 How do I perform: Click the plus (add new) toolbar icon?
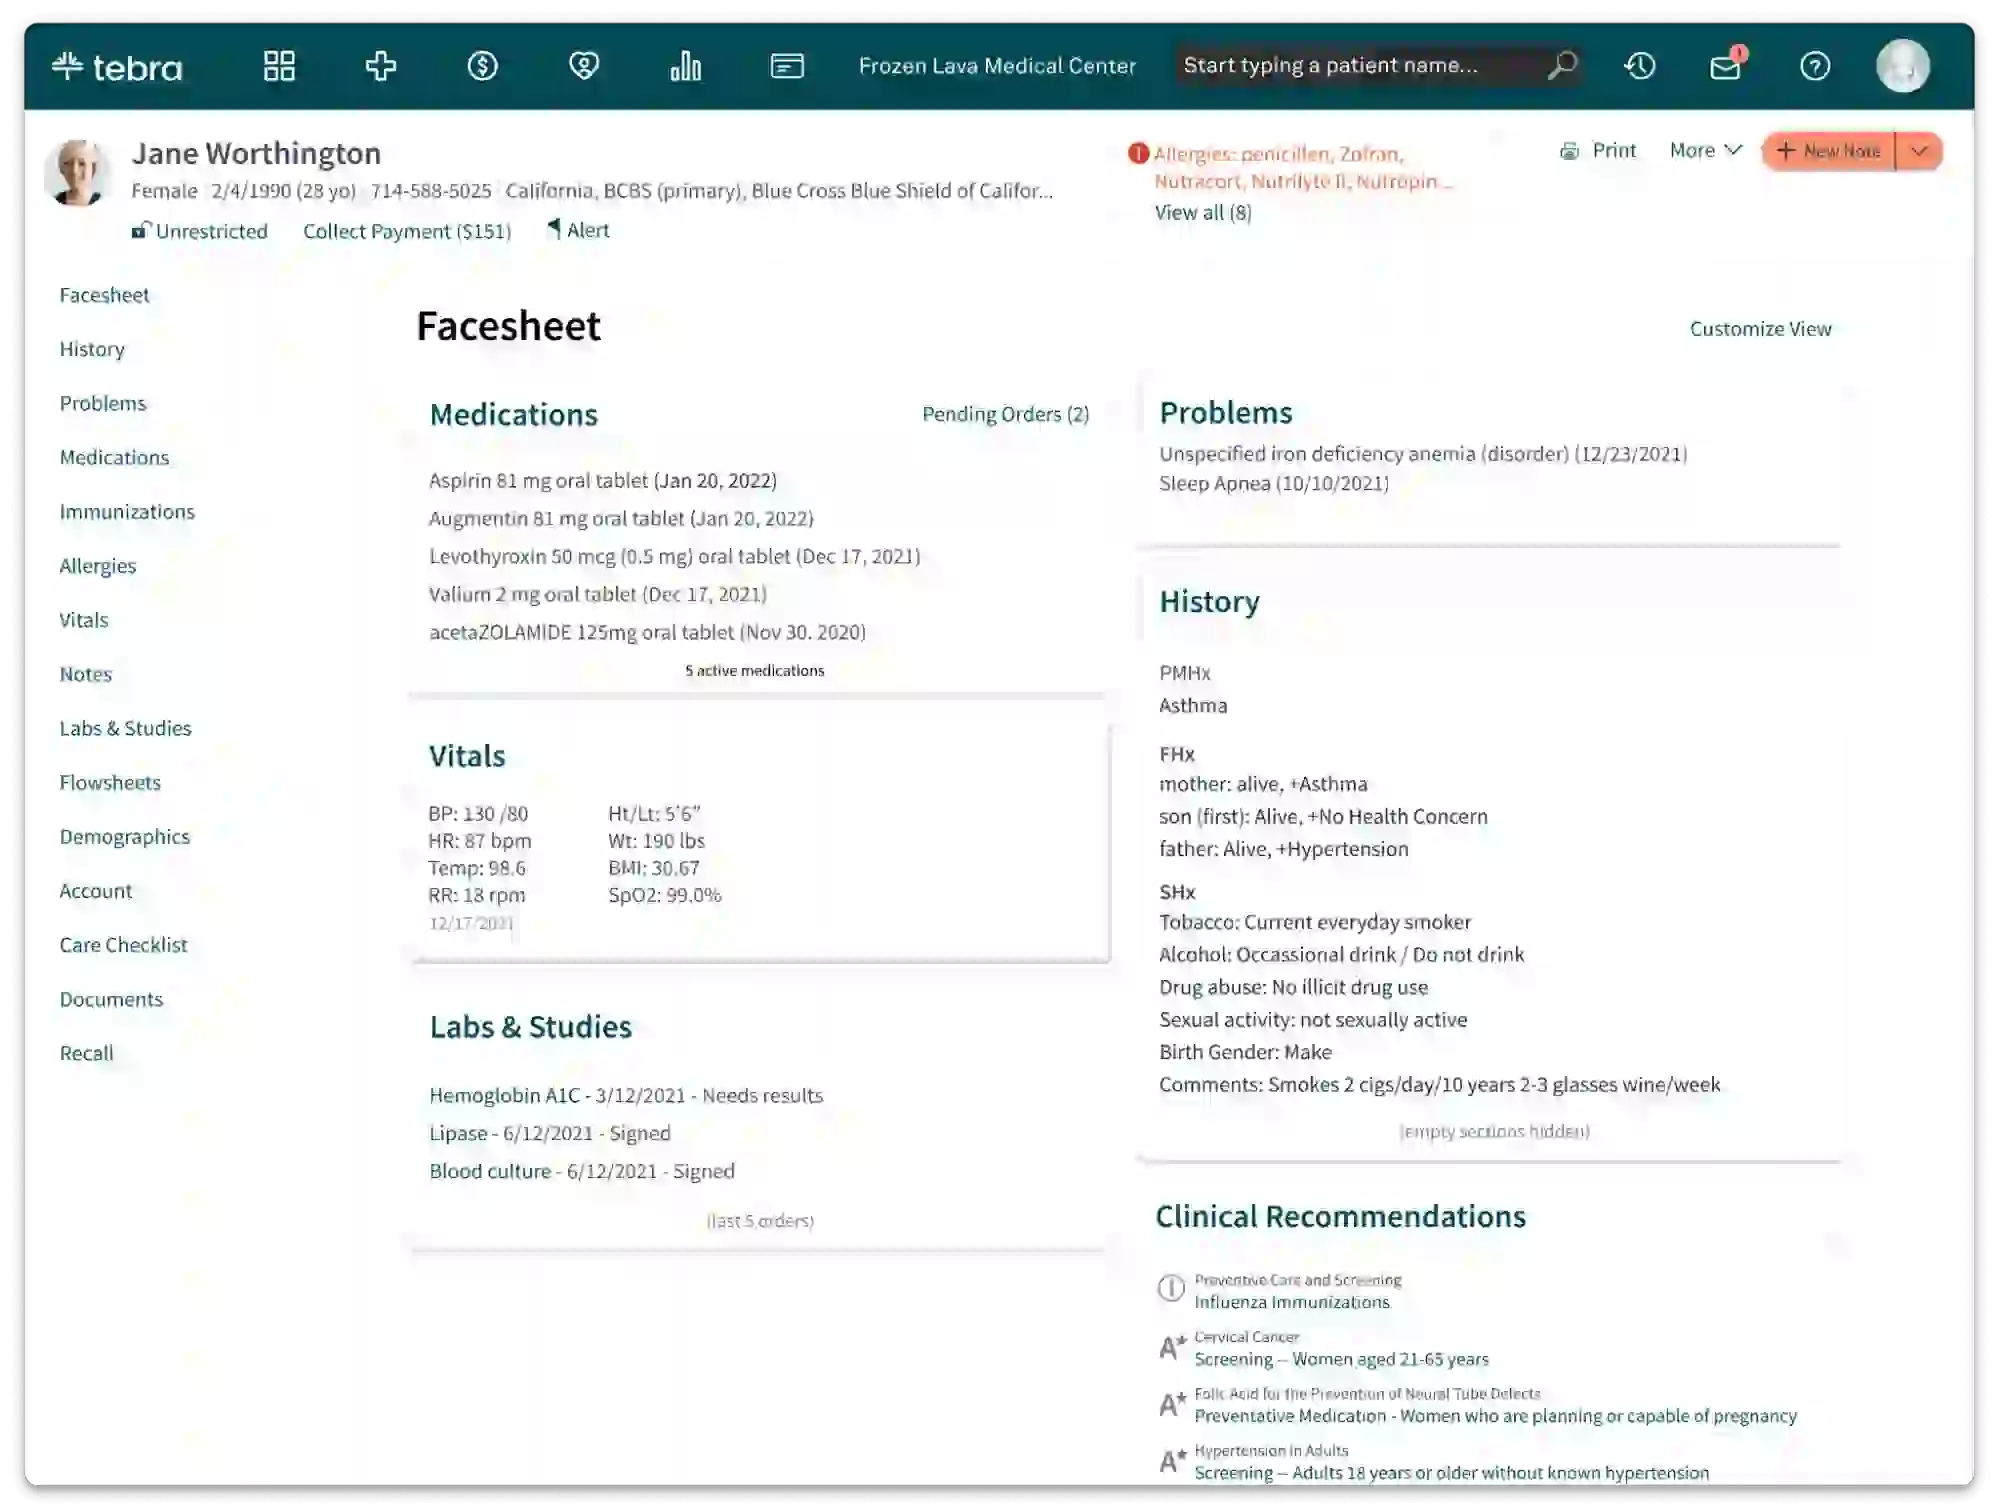point(382,66)
